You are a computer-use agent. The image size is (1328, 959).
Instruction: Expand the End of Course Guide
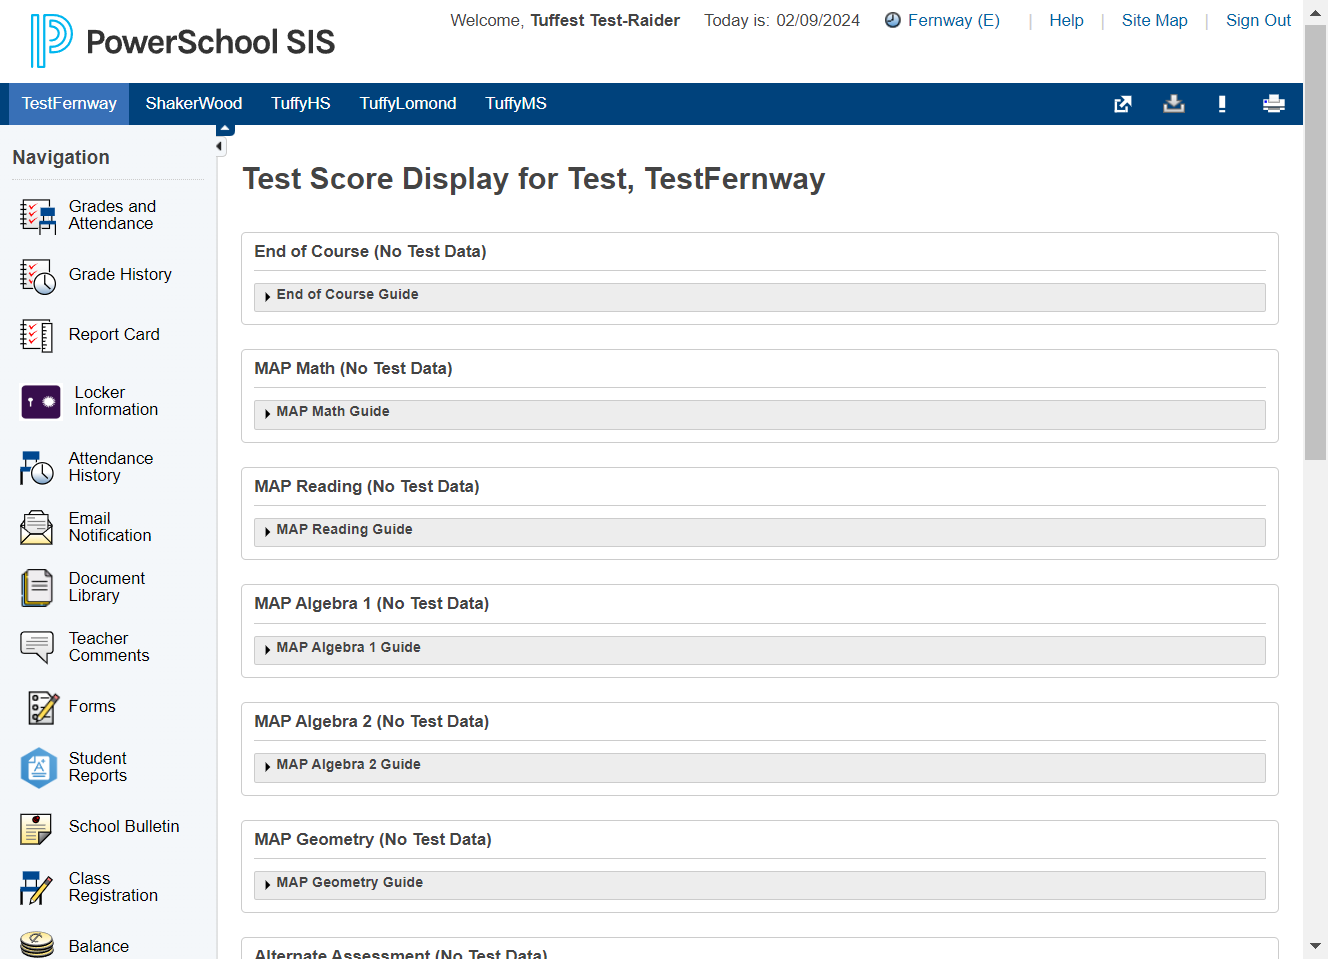coord(759,297)
